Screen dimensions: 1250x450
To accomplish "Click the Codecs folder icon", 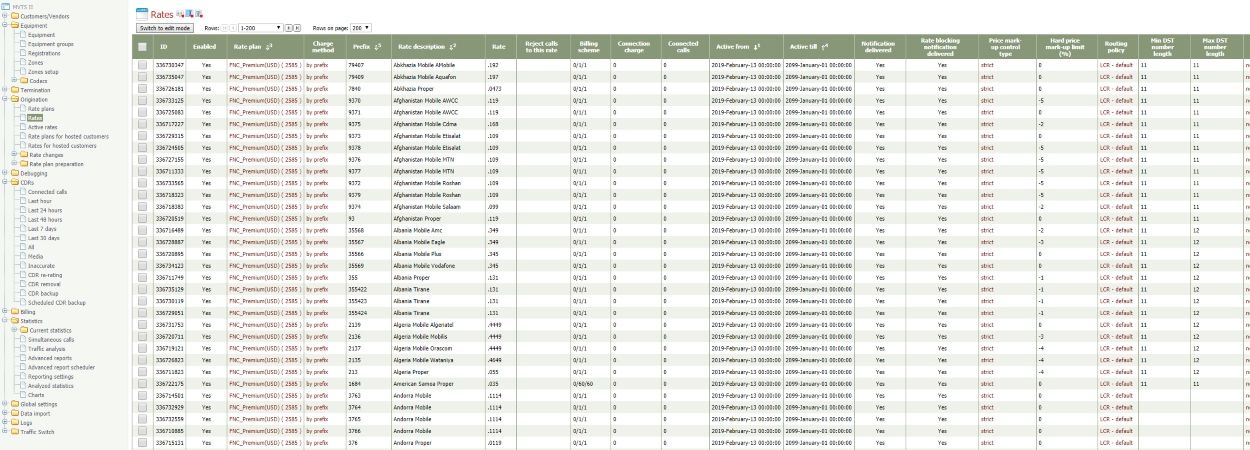I will tap(24, 81).
